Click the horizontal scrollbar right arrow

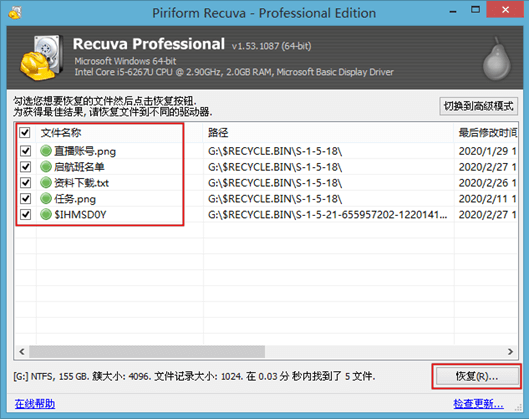click(510, 352)
